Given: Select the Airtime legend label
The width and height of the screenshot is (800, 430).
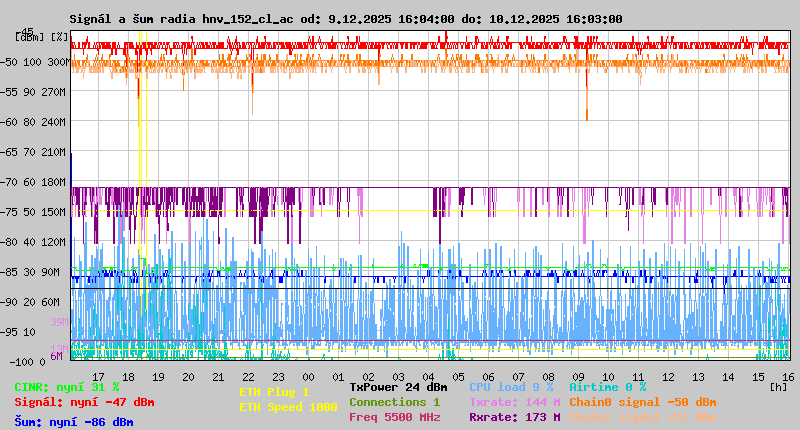Looking at the screenshot, I should (x=607, y=387).
